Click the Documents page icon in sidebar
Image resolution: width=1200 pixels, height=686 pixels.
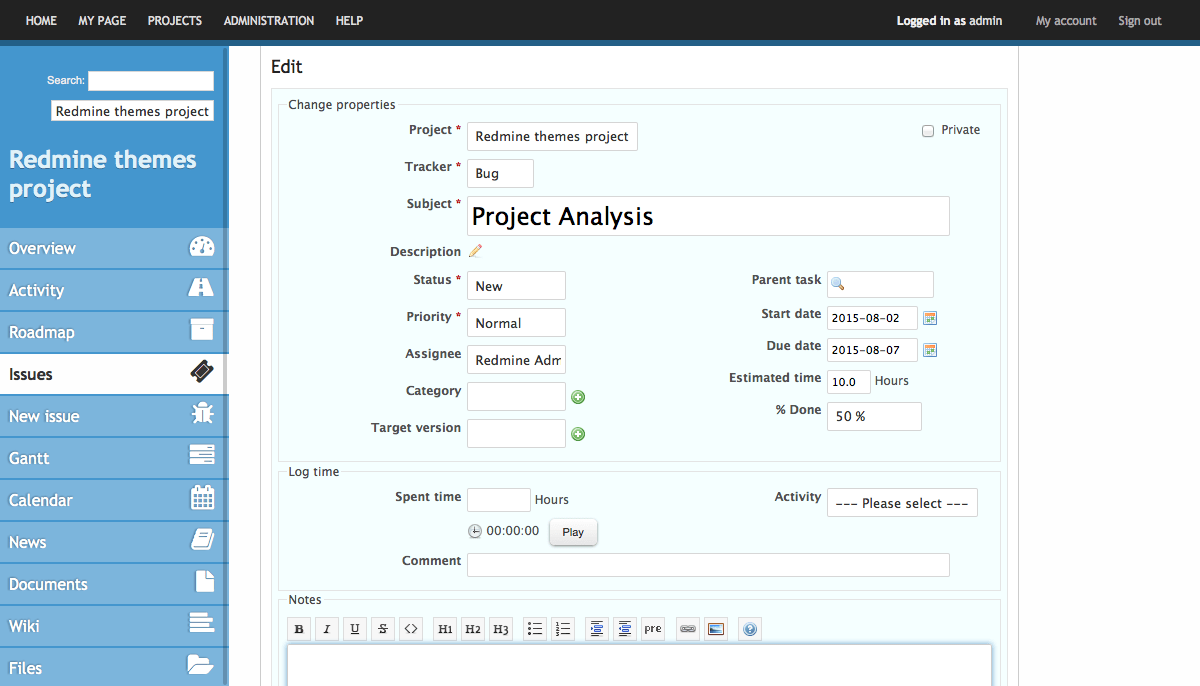(x=204, y=582)
